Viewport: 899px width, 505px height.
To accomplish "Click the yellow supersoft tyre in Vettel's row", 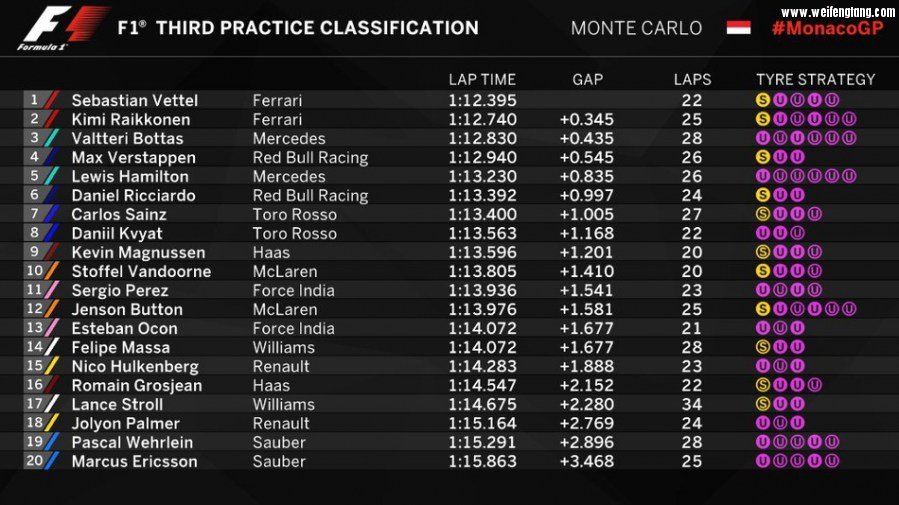I will click(763, 101).
